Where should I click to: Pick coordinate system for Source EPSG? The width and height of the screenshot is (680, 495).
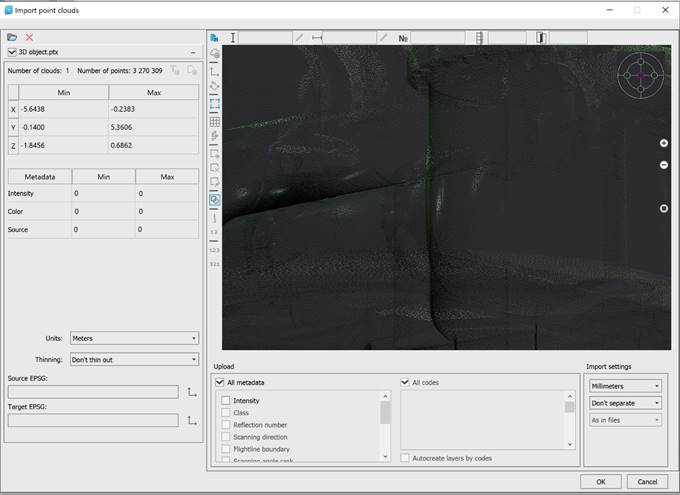tap(192, 392)
